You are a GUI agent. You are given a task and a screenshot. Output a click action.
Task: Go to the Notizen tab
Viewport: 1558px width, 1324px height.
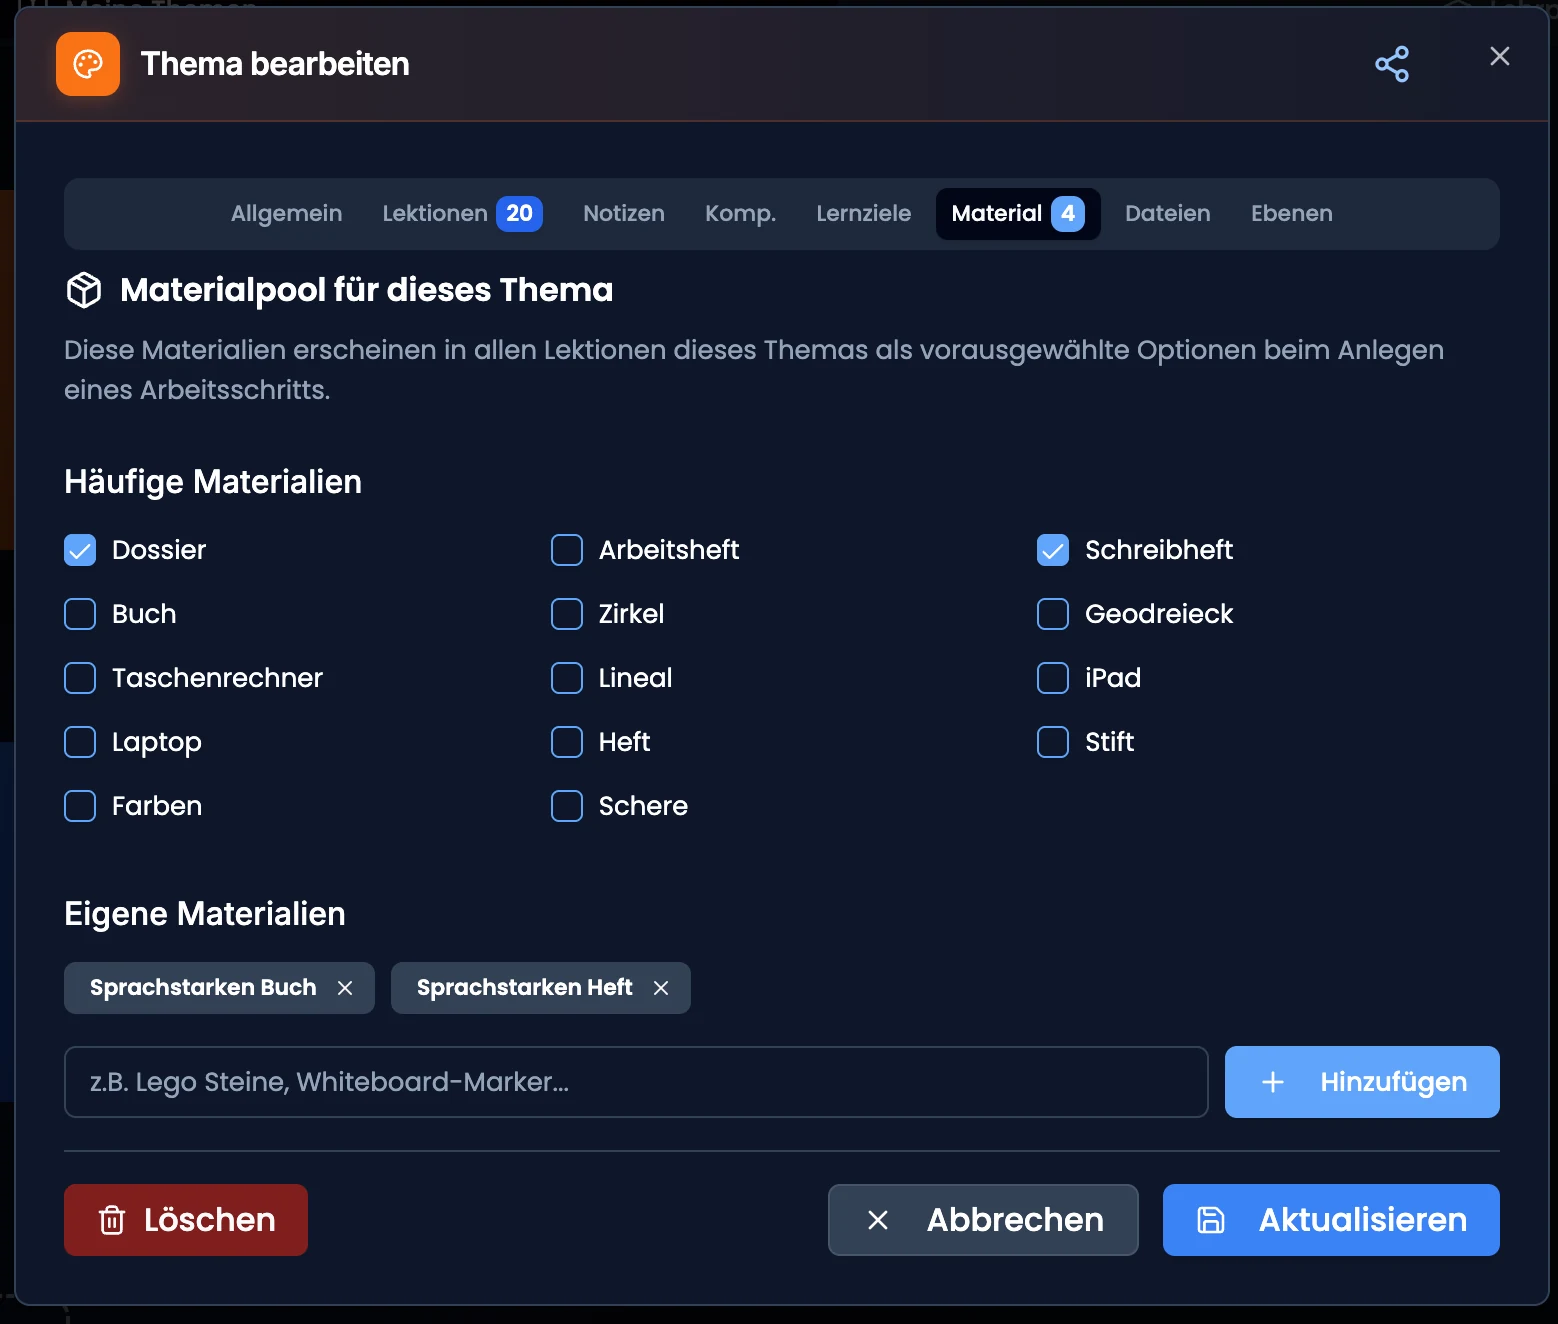(x=624, y=214)
